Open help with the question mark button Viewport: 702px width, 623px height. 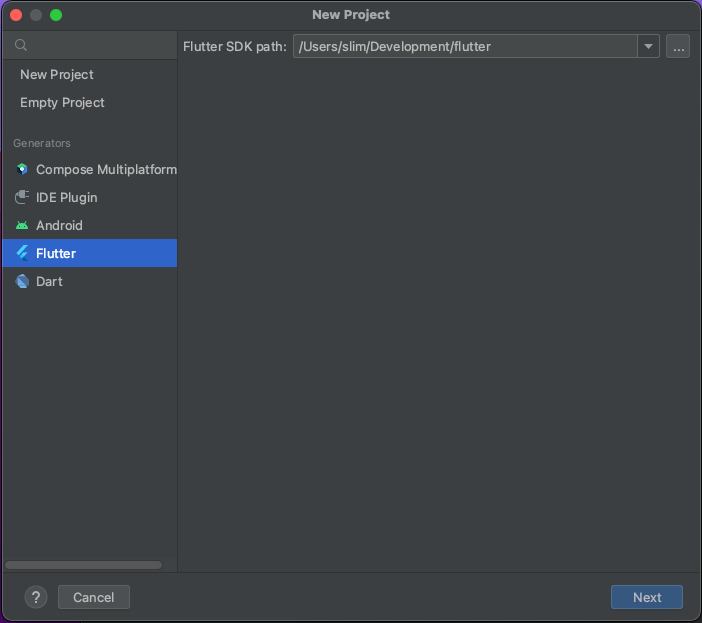(x=36, y=597)
